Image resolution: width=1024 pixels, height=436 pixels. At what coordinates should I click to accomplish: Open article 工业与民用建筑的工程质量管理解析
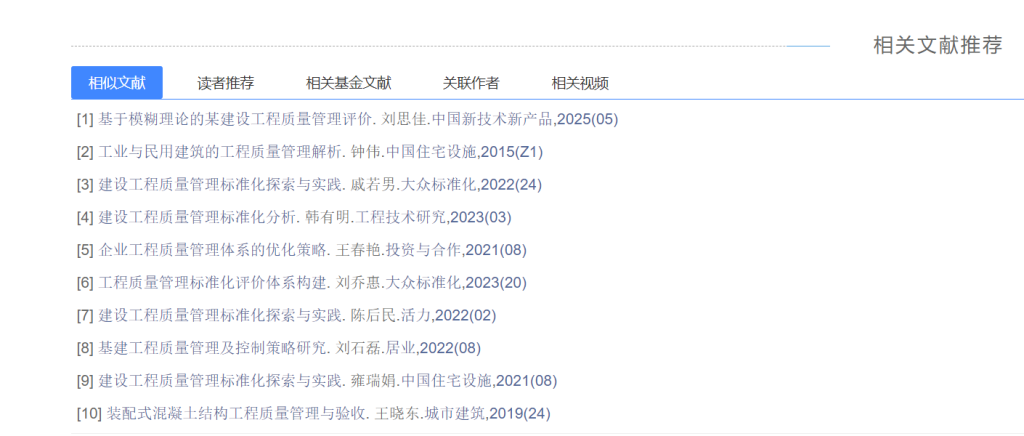(x=219, y=152)
